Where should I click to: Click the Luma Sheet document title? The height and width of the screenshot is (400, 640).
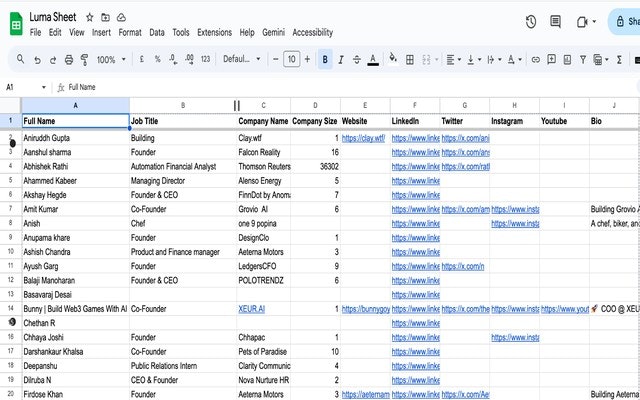[x=53, y=17]
